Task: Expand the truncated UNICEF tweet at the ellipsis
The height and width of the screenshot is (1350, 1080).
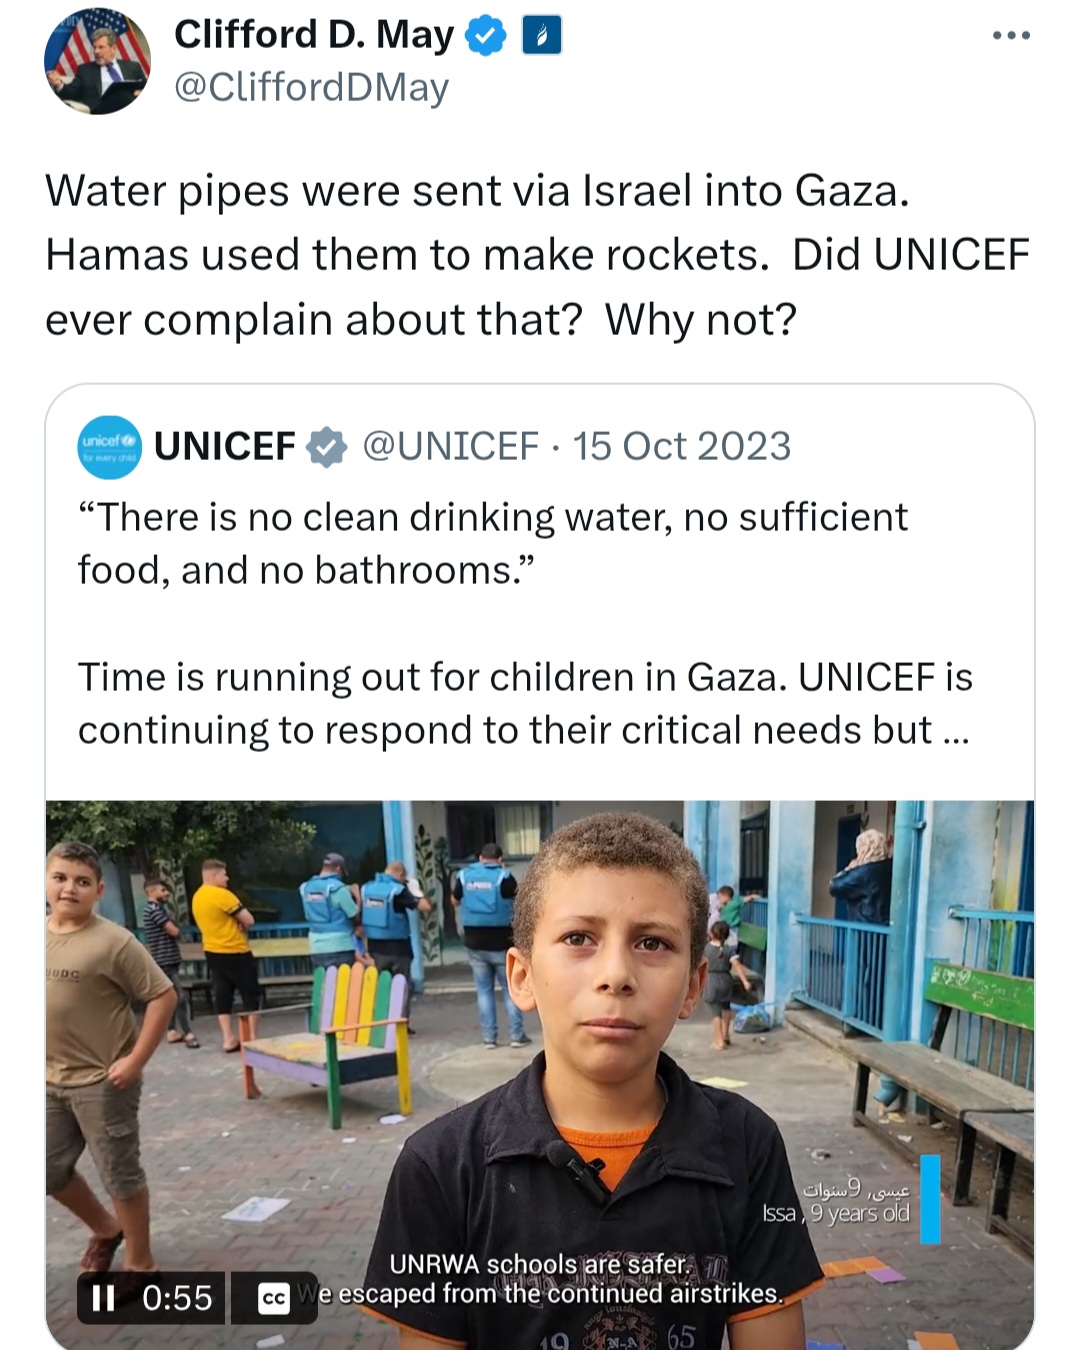Action: (x=955, y=731)
